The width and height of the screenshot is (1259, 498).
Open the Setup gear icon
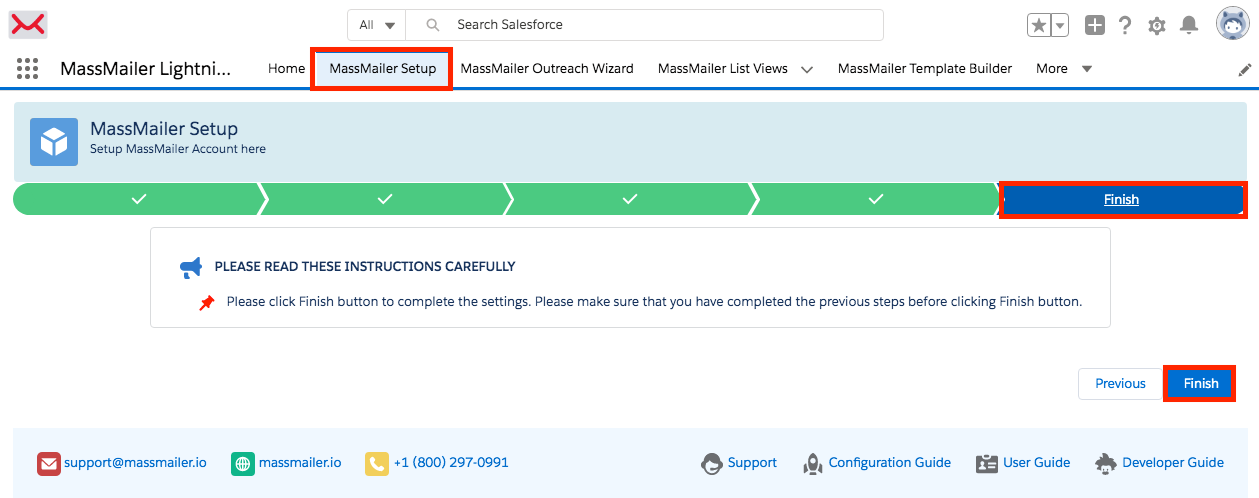(1157, 26)
